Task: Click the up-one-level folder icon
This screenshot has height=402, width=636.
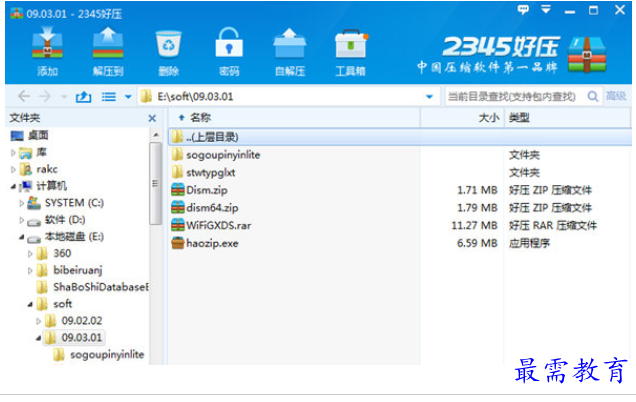Action: tap(83, 97)
